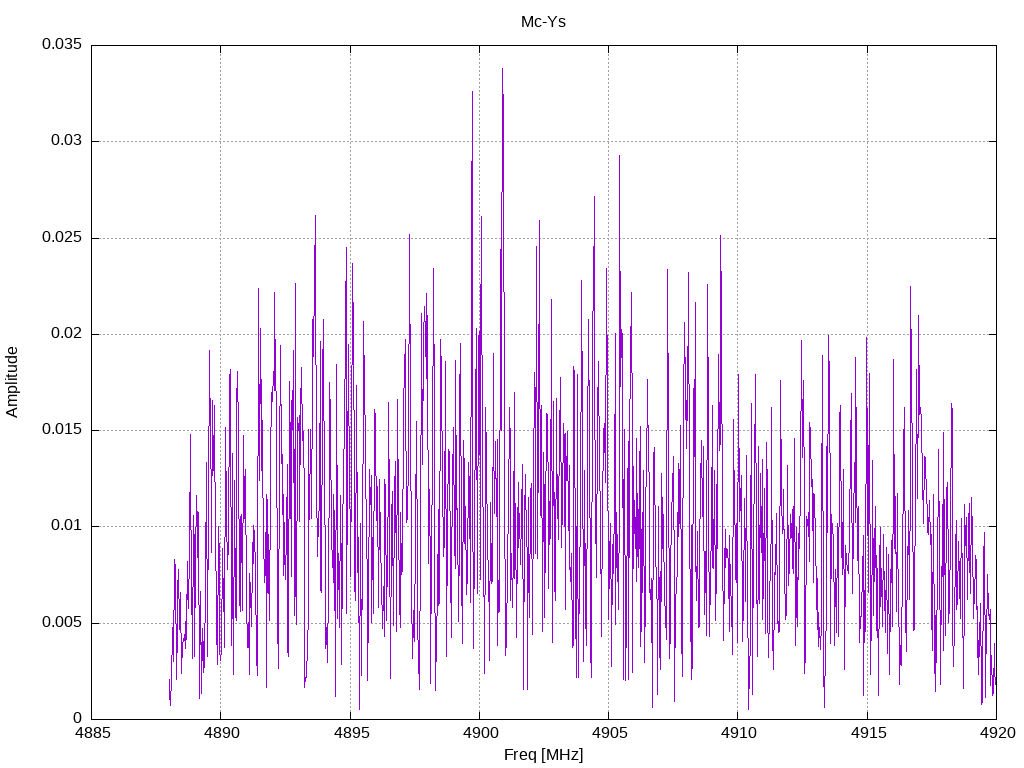This screenshot has height=768, width=1024.
Task: Click the y-axis tick label 0.005
Action: 62,622
